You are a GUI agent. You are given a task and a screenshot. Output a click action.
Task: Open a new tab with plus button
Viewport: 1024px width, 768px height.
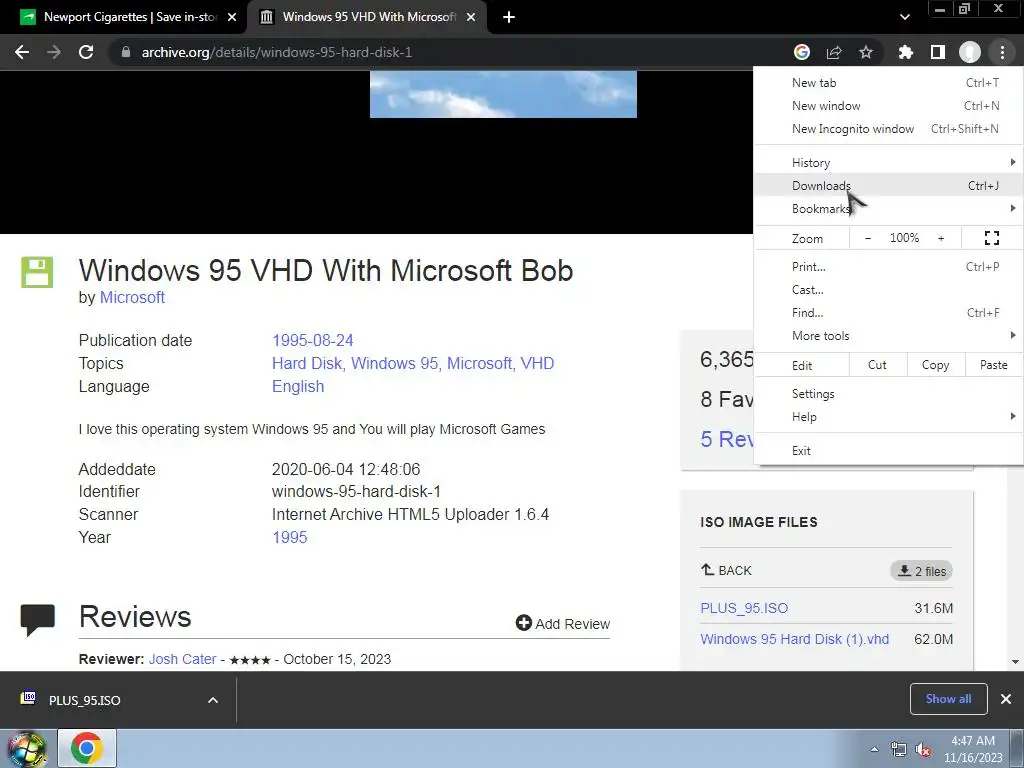tap(509, 17)
